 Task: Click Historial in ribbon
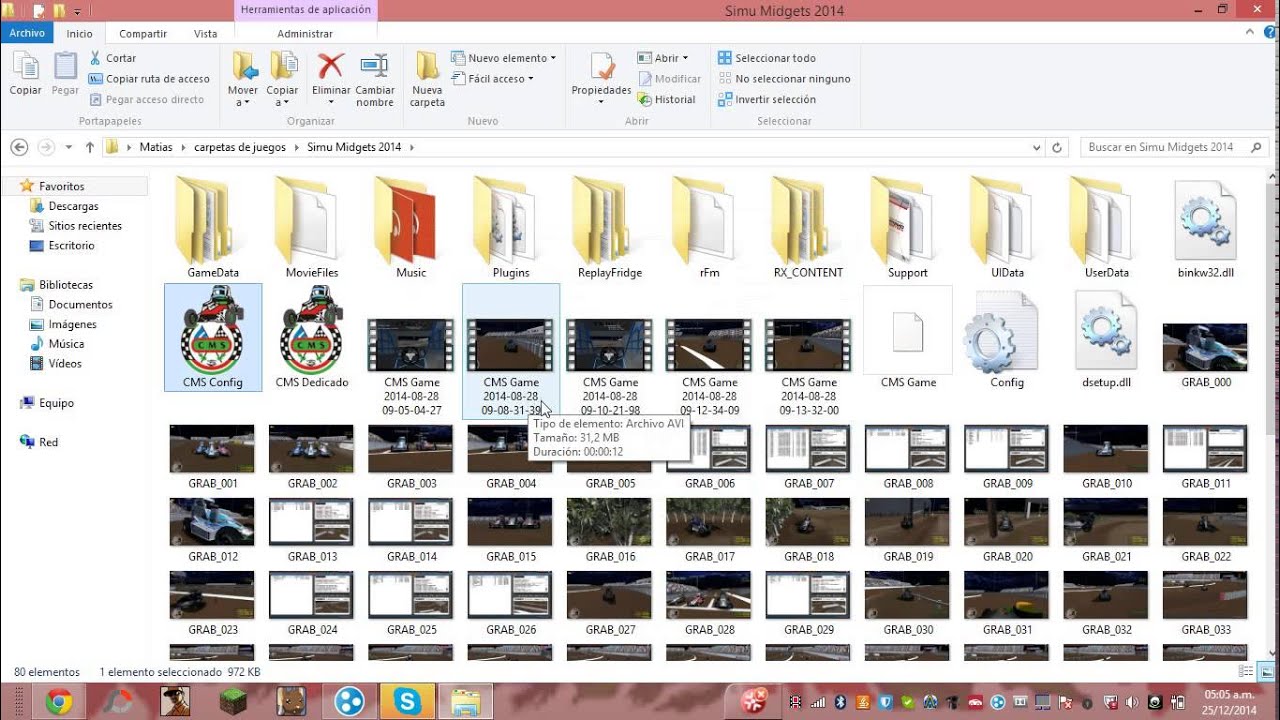point(666,99)
